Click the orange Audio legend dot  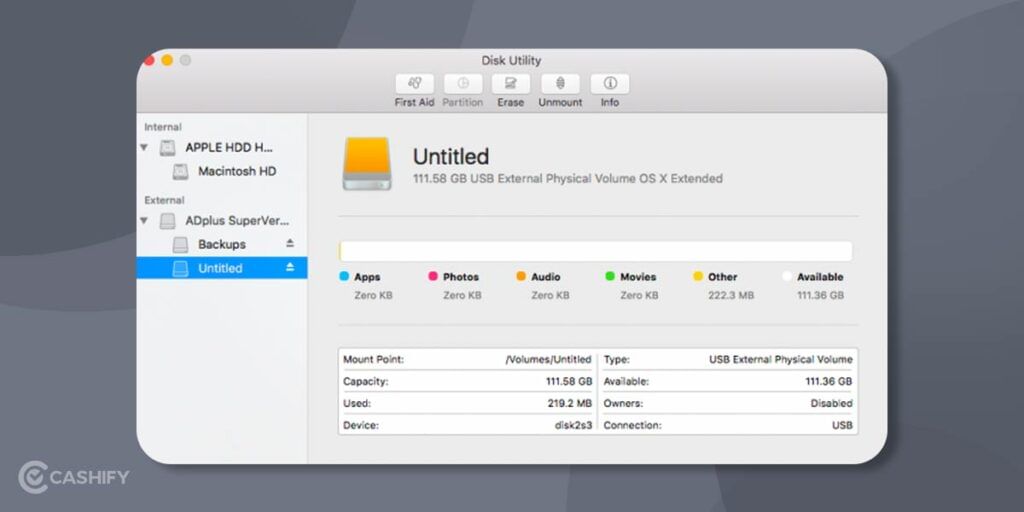pyautogui.click(x=521, y=276)
